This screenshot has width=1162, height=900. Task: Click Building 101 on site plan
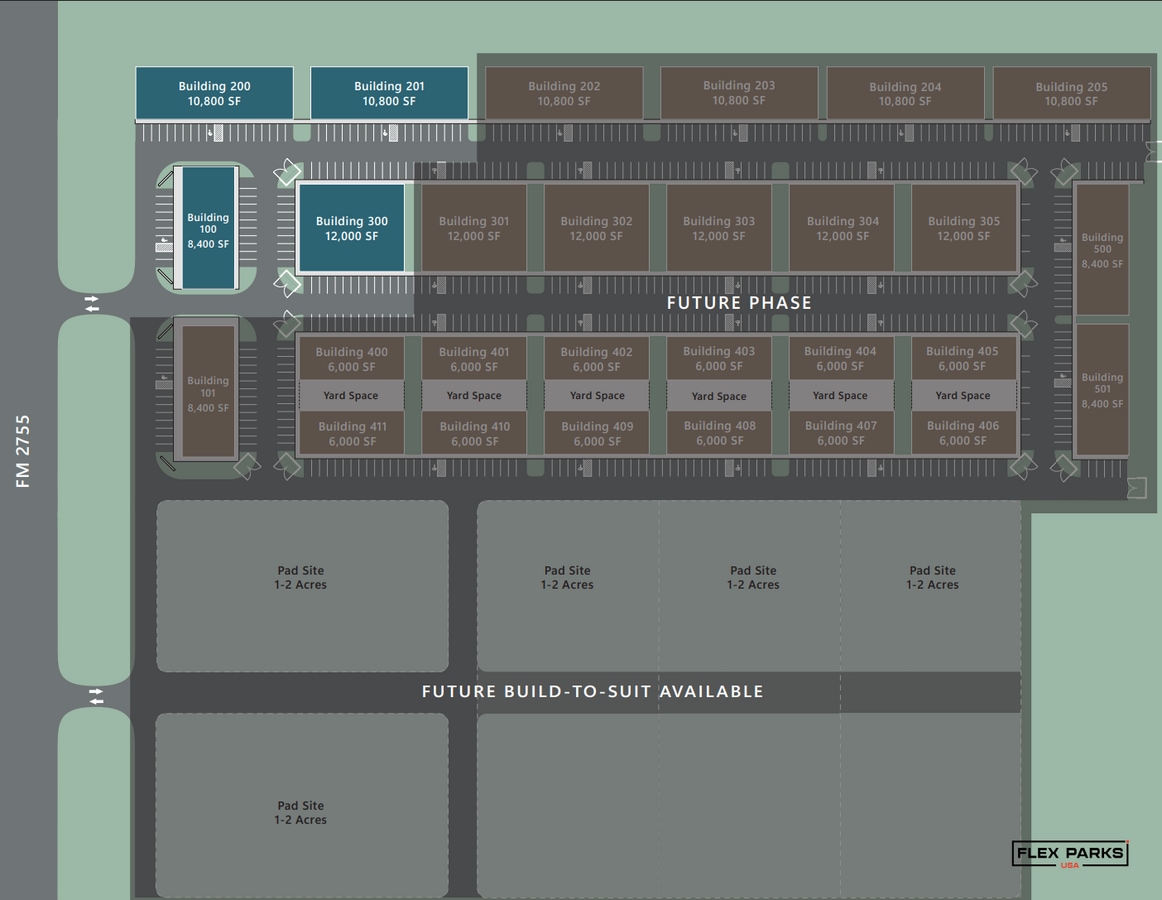point(208,393)
